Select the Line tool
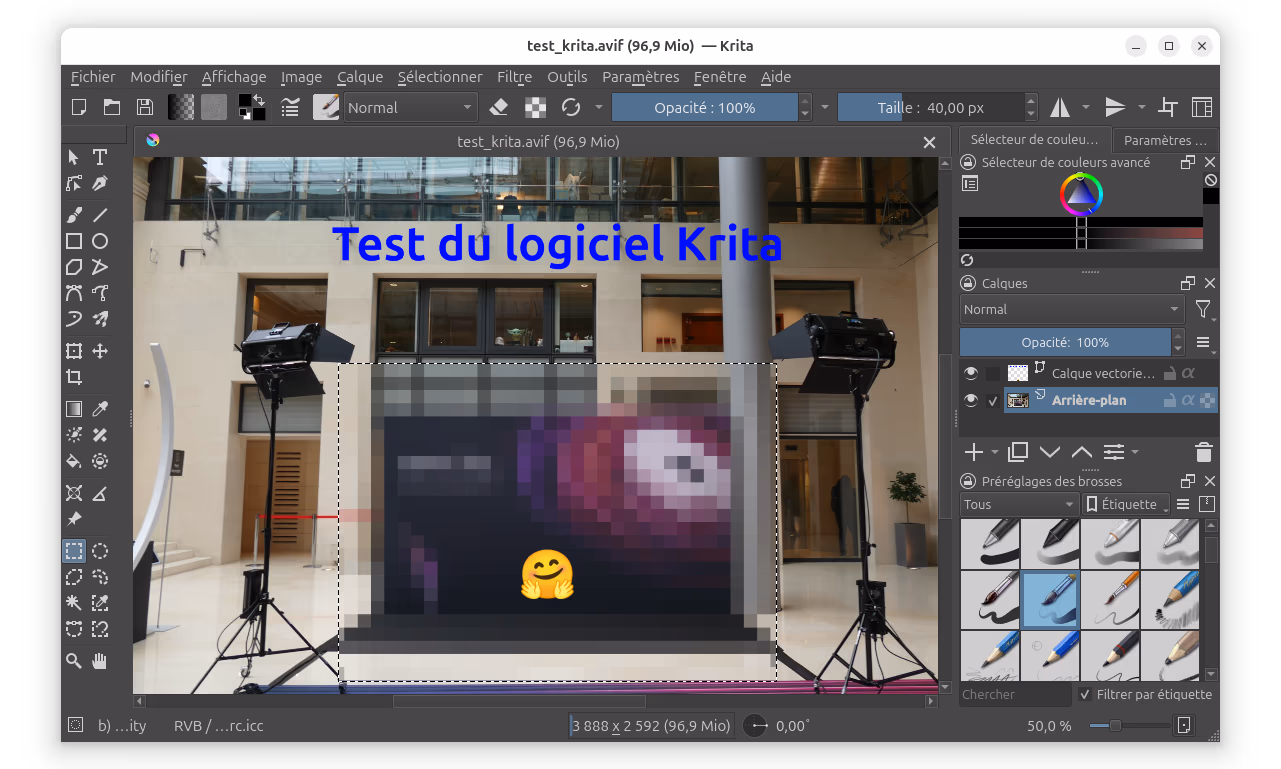1281x769 pixels. 100,214
